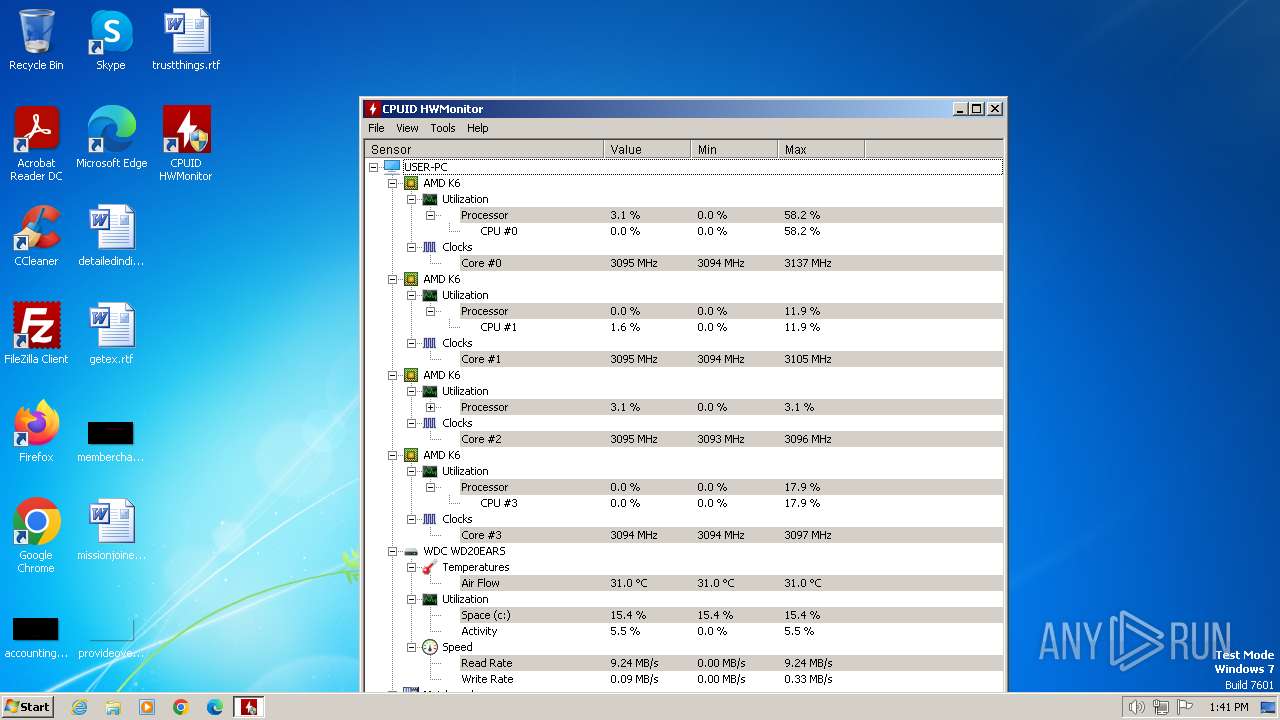Click the HWMonitor taskbar button
The height and width of the screenshot is (720, 1280).
(x=249, y=707)
